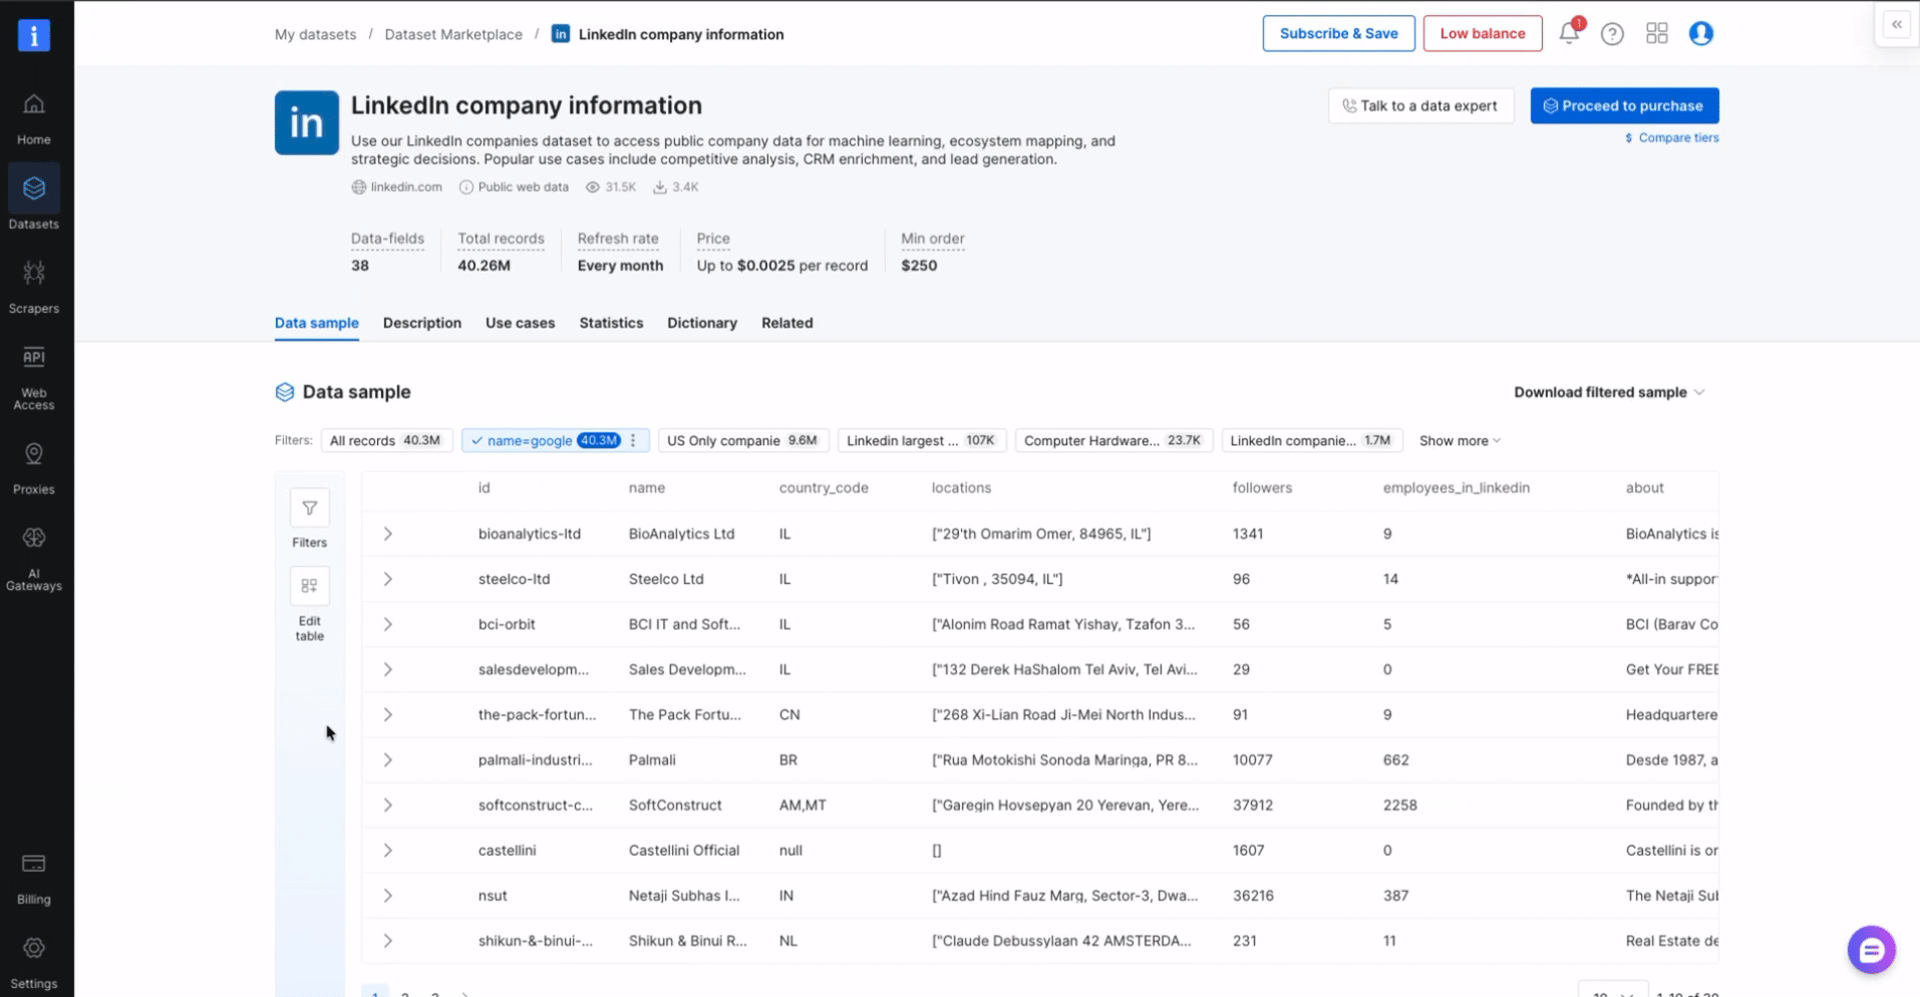Click the locations column header
This screenshot has height=997, width=1920.
tap(961, 488)
